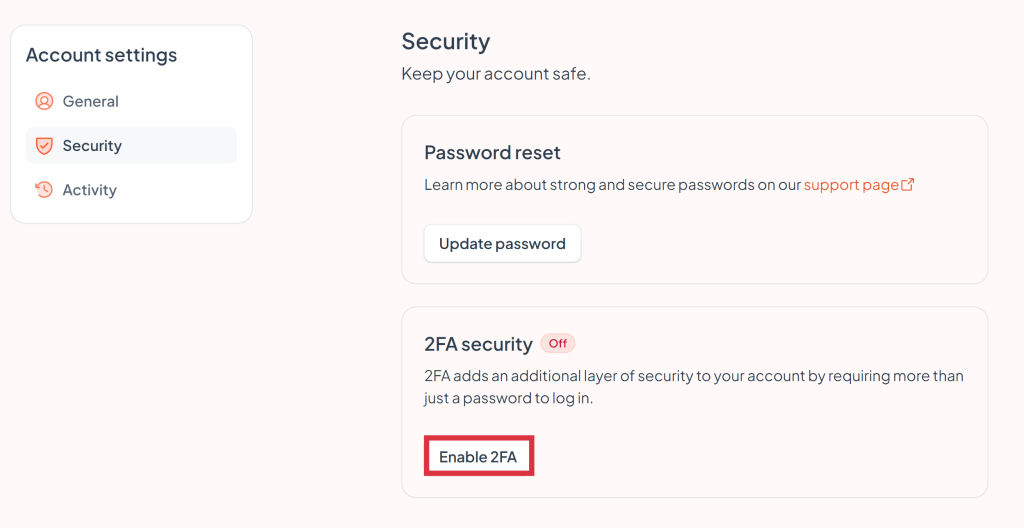Go to the Activity section
The height and width of the screenshot is (528, 1024).
89,190
